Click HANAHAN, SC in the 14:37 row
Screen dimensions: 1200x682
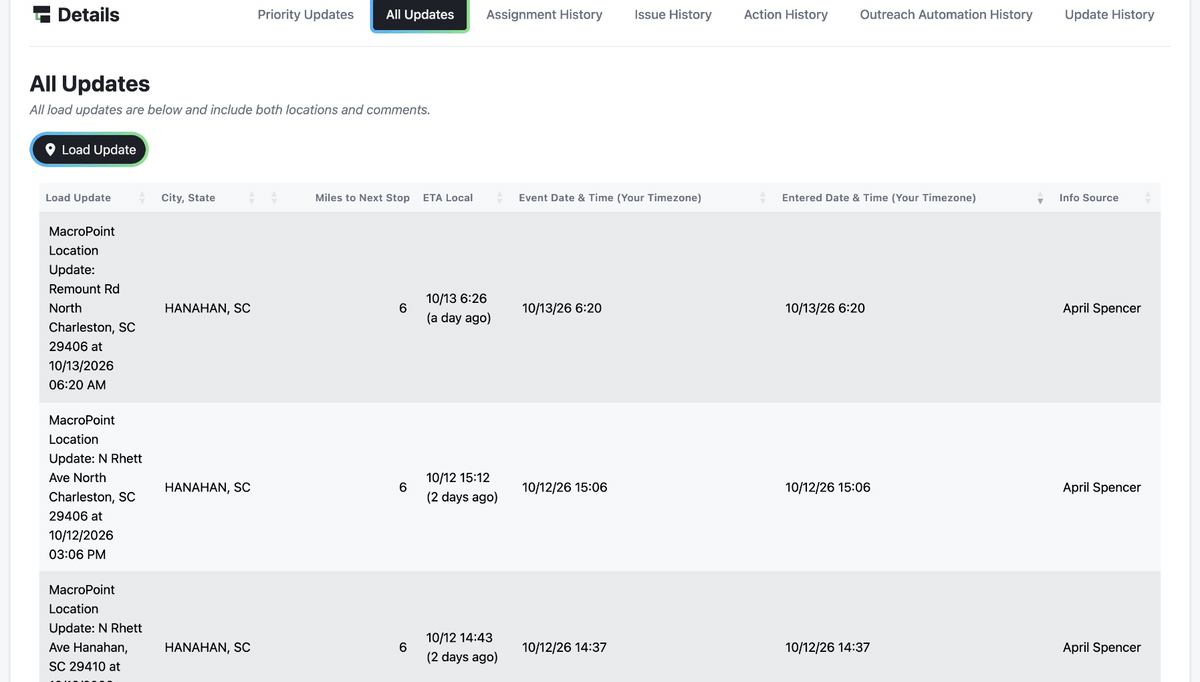[207, 647]
